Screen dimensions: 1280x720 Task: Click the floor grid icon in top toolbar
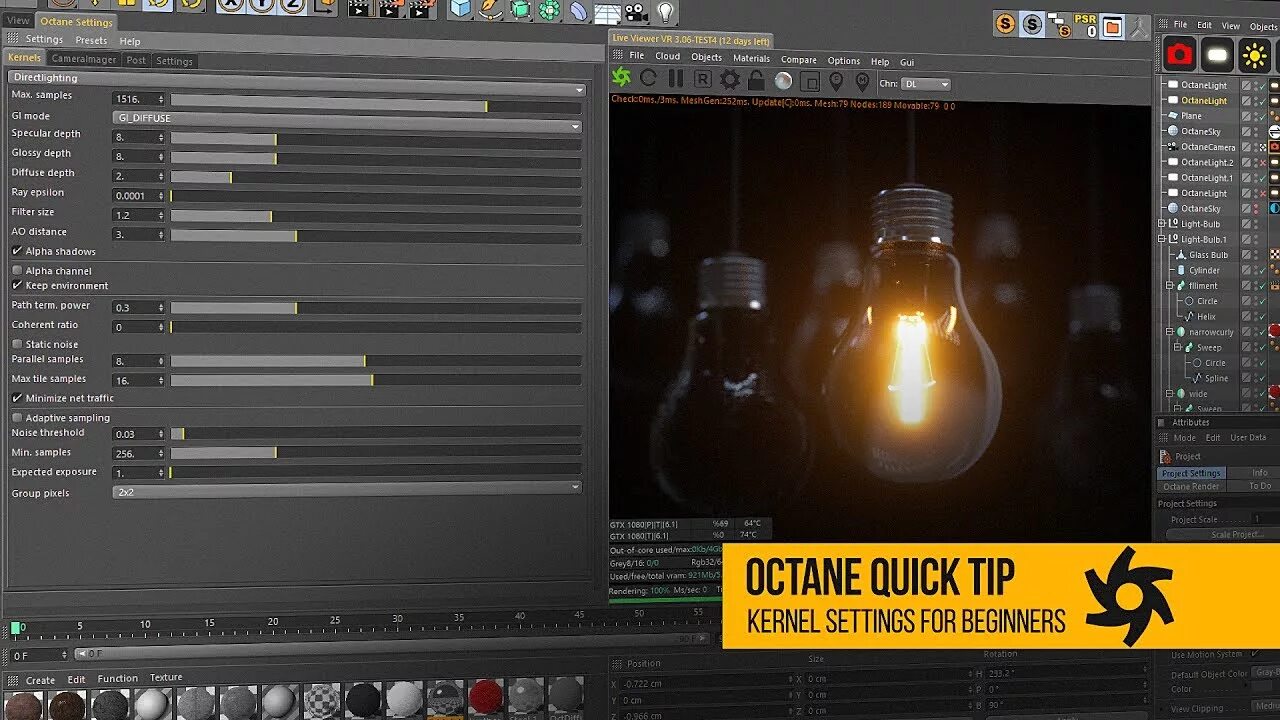607,12
